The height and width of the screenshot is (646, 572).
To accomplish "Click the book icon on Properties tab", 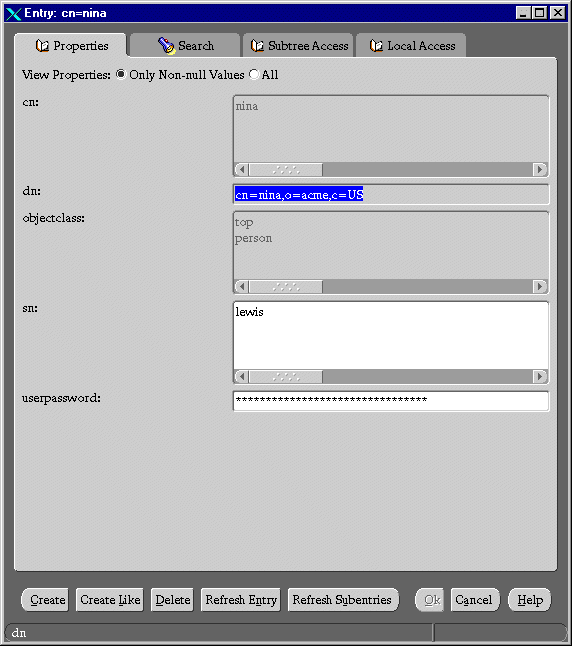I will (42, 46).
